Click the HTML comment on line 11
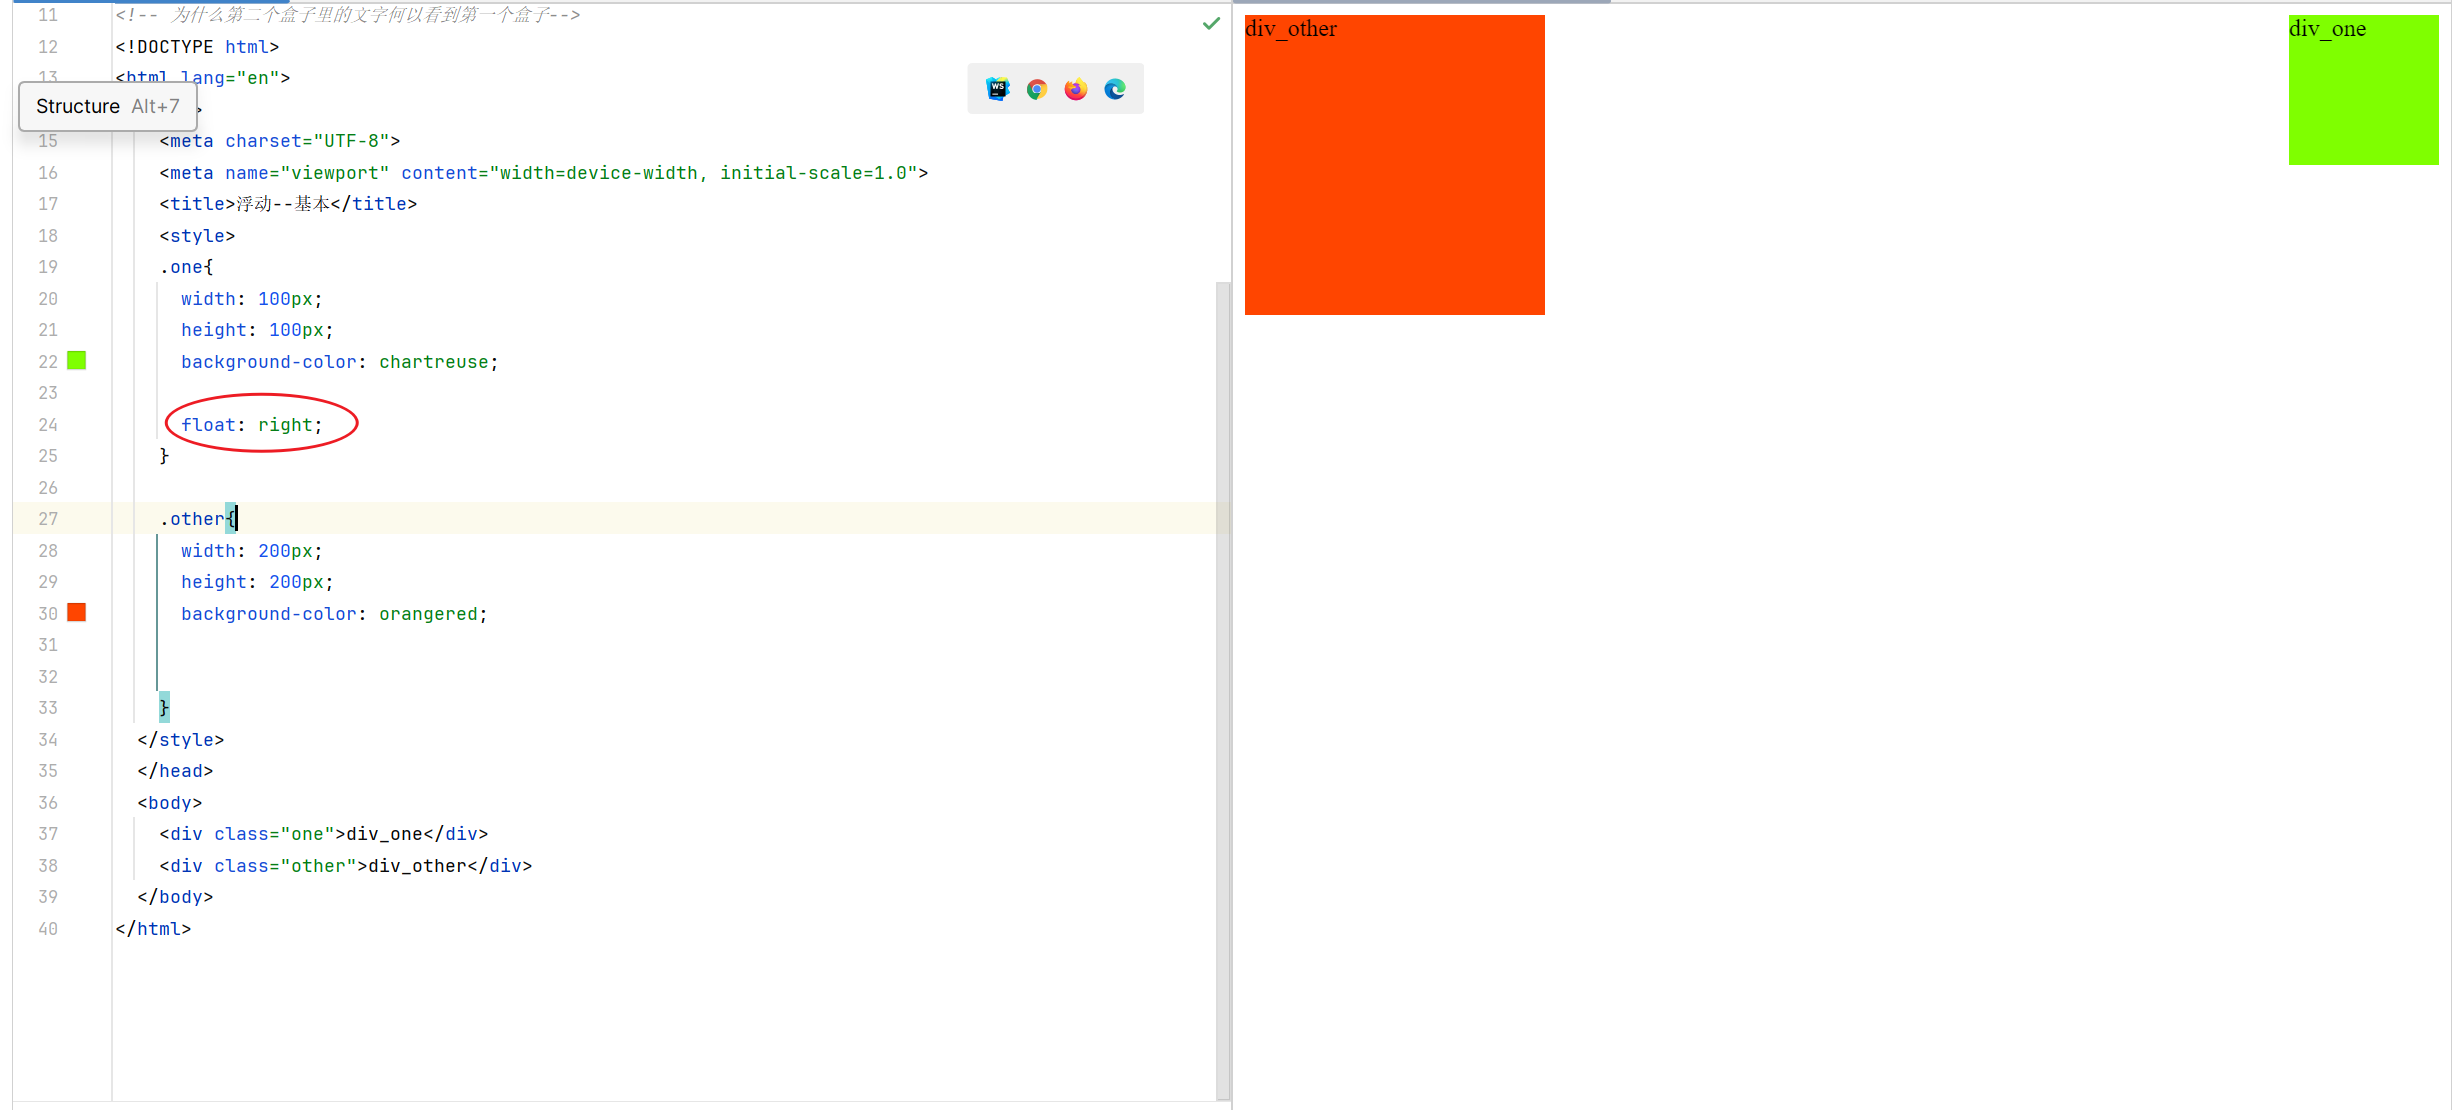 (347, 15)
